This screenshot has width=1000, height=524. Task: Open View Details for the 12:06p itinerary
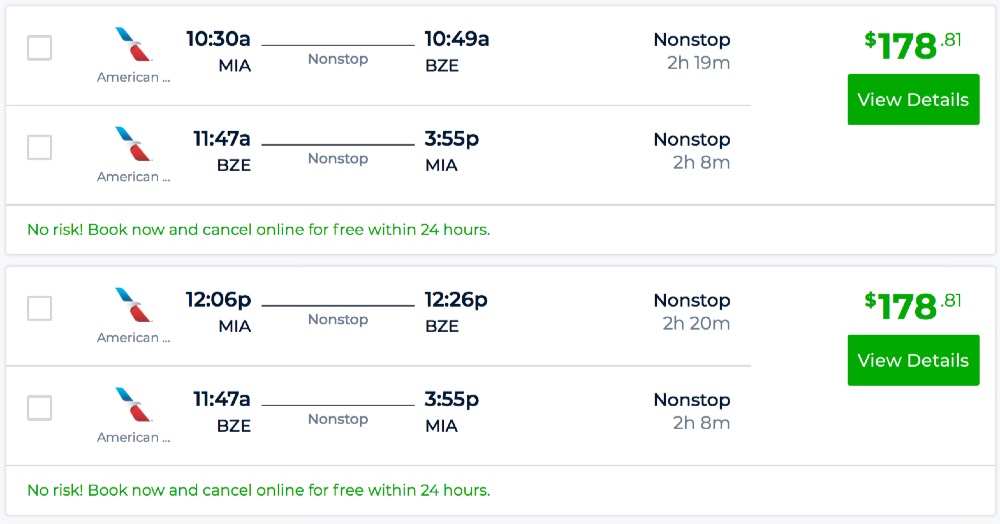tap(913, 360)
